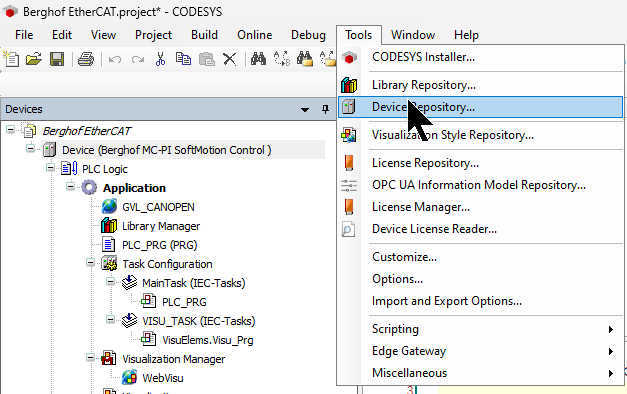The height and width of the screenshot is (394, 627).
Task: Pin the Devices panel with pushpin icon
Action: coord(325,109)
